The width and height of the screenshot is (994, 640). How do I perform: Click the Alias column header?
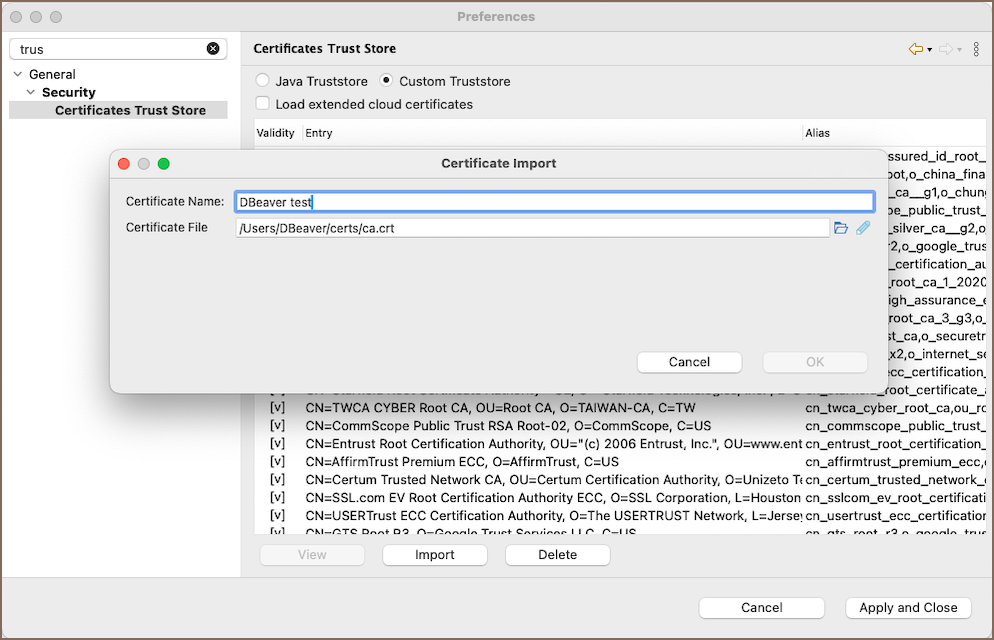(x=817, y=133)
